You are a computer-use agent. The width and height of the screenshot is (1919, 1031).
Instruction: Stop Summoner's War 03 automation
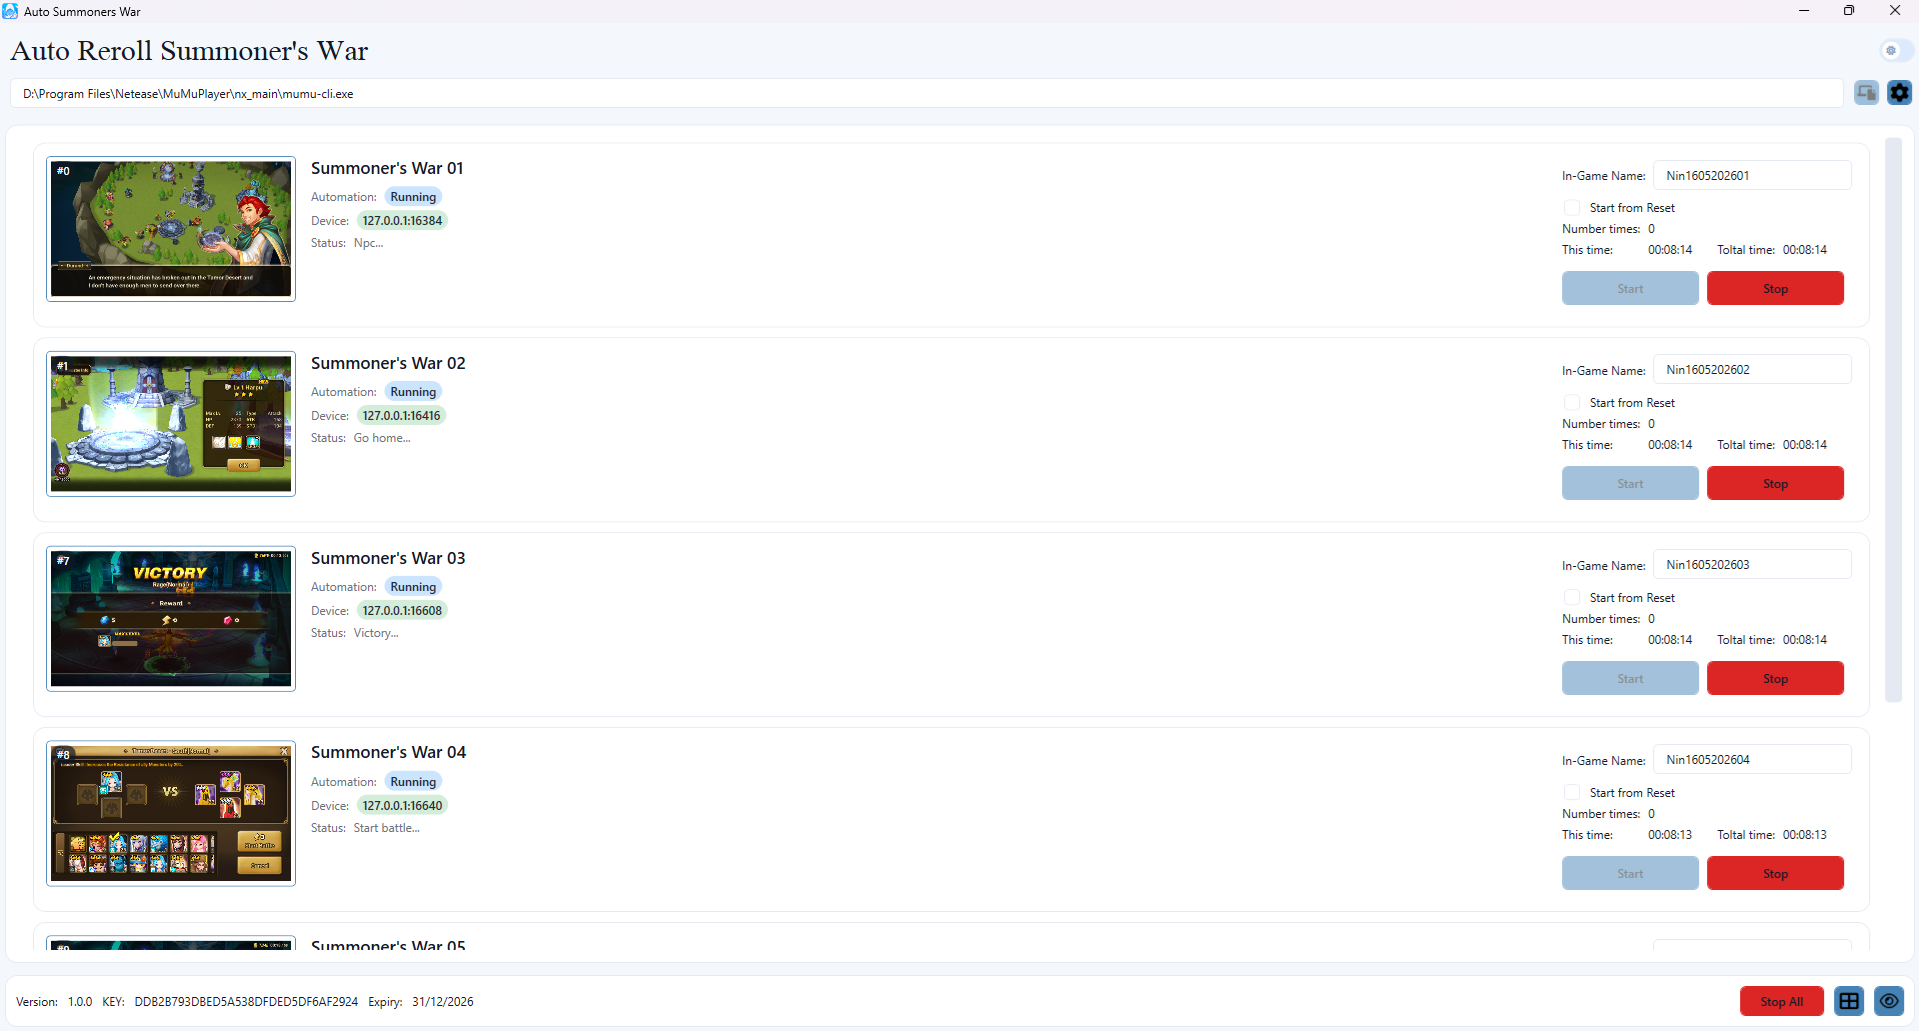(x=1775, y=679)
